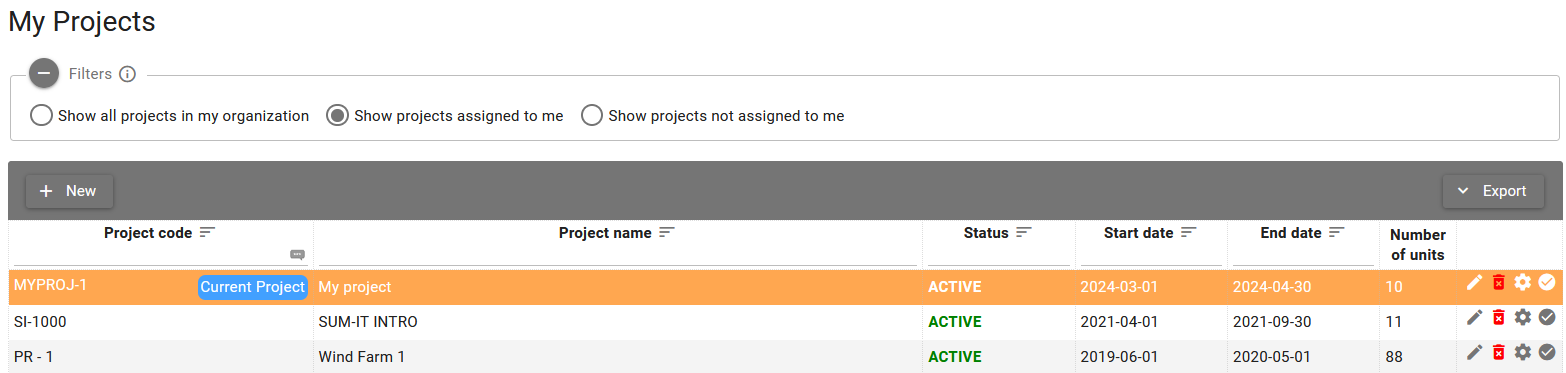Click the Project name filter field
This screenshot has height=373, width=1566.
coord(617,255)
